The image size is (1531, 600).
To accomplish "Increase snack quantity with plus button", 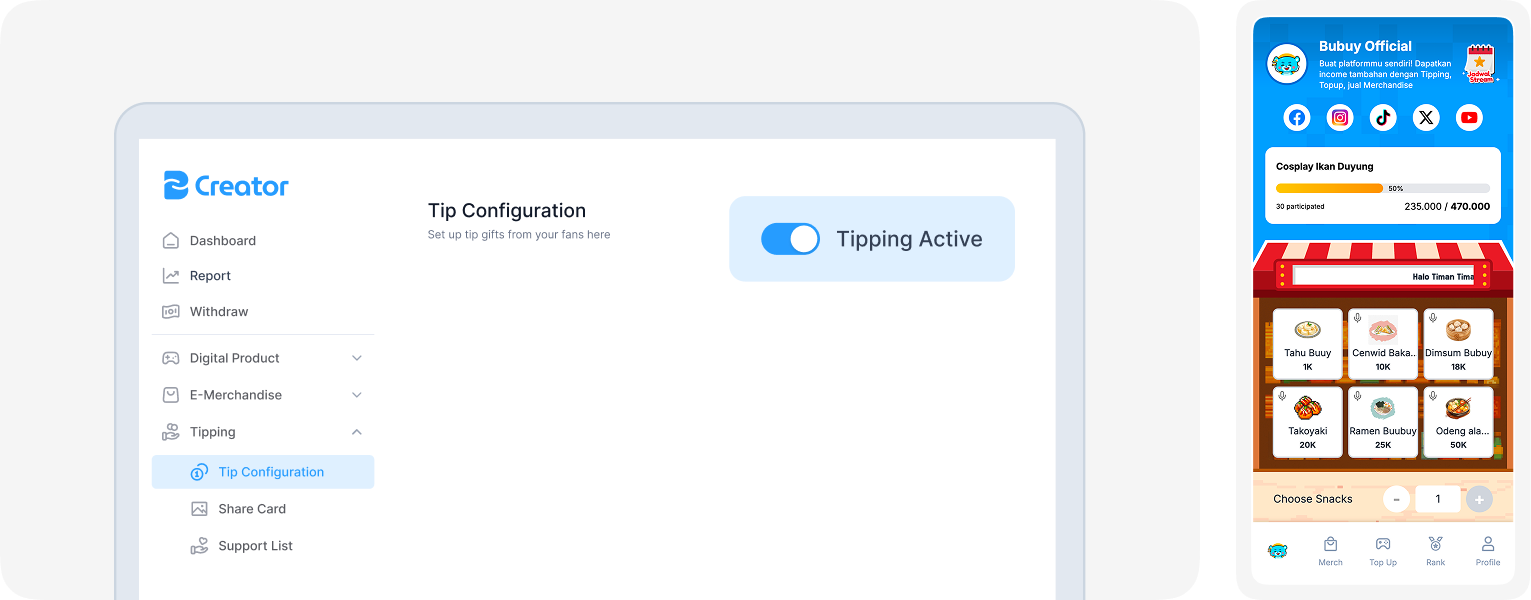I will (1479, 499).
